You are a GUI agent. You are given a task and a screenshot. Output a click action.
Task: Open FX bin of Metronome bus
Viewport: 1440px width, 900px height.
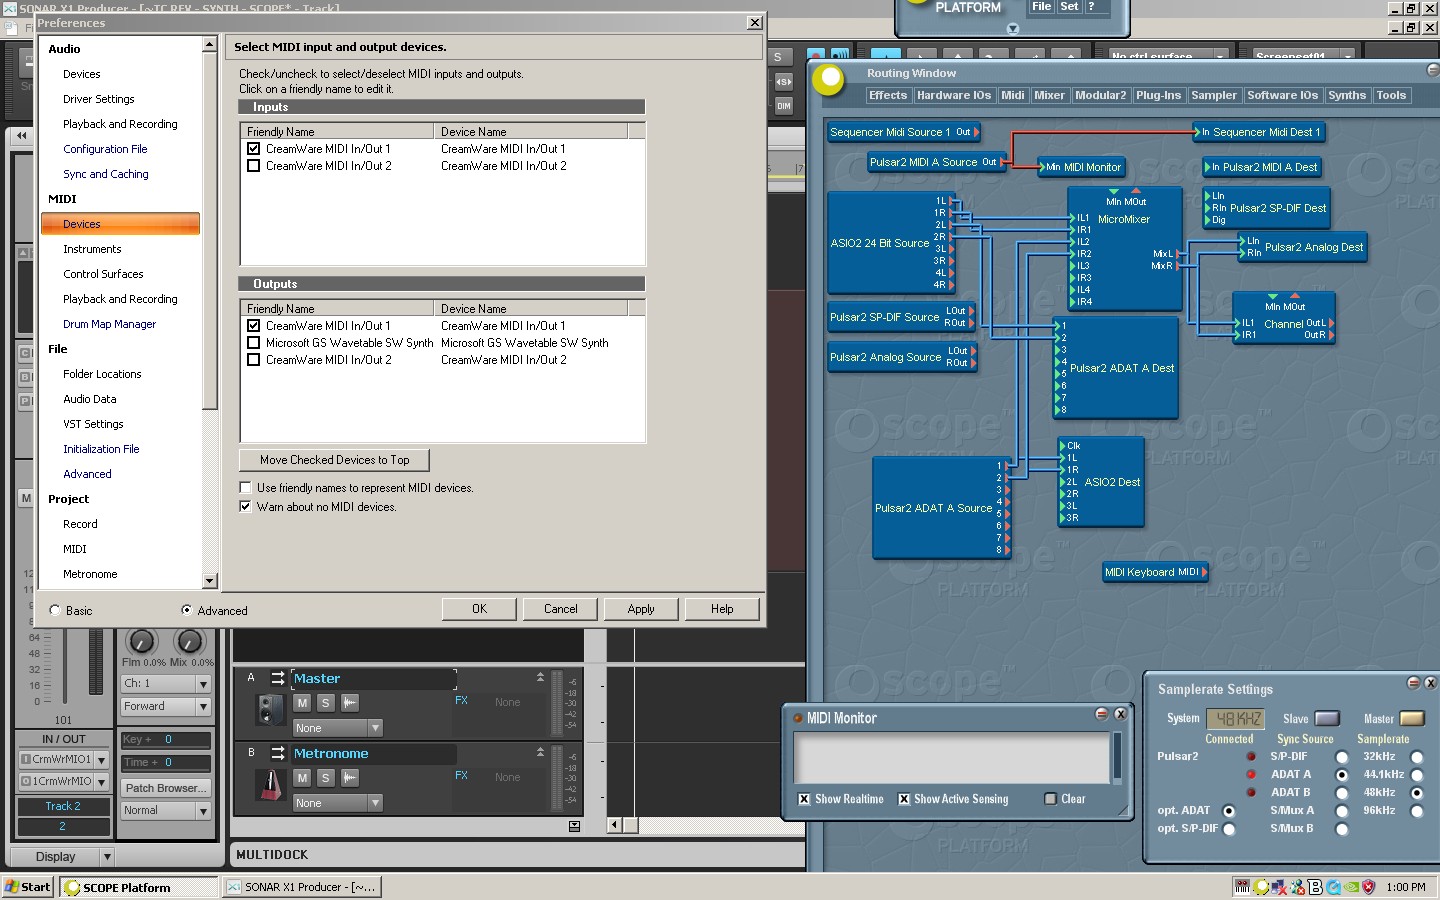tap(461, 776)
